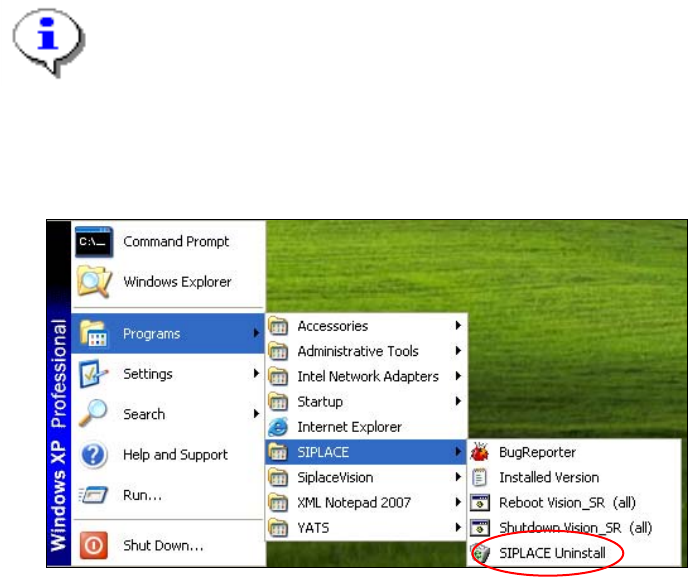This screenshot has width=688, height=577.
Task: Click the blue information speech bubble icon
Action: pos(48,43)
